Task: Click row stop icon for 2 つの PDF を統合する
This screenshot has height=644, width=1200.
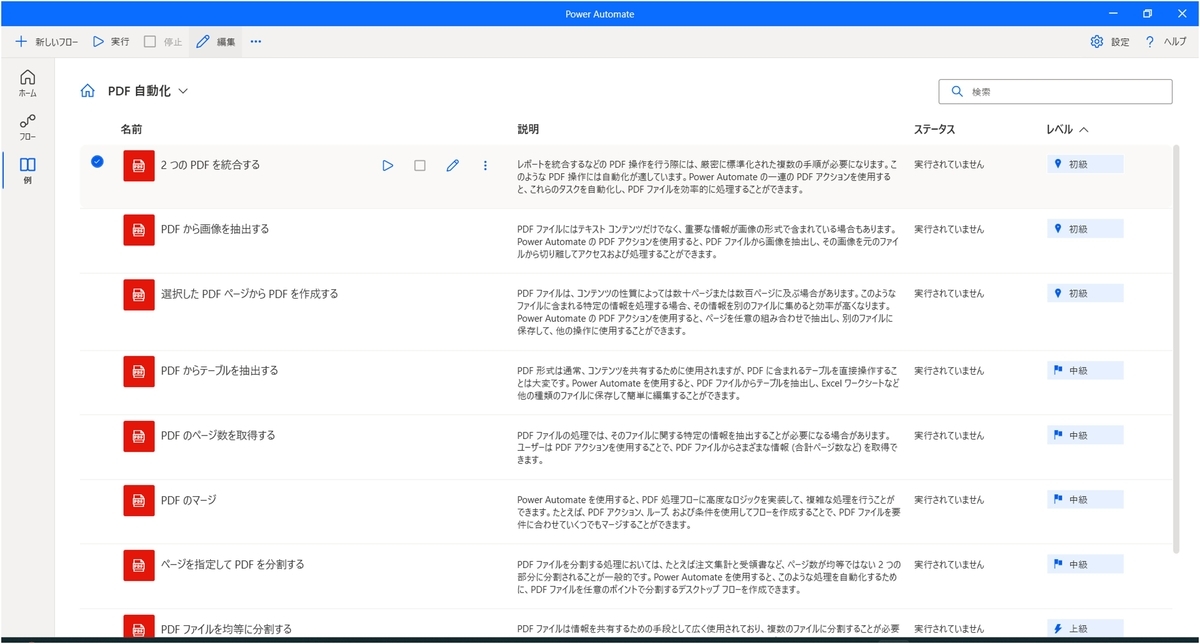Action: point(420,165)
